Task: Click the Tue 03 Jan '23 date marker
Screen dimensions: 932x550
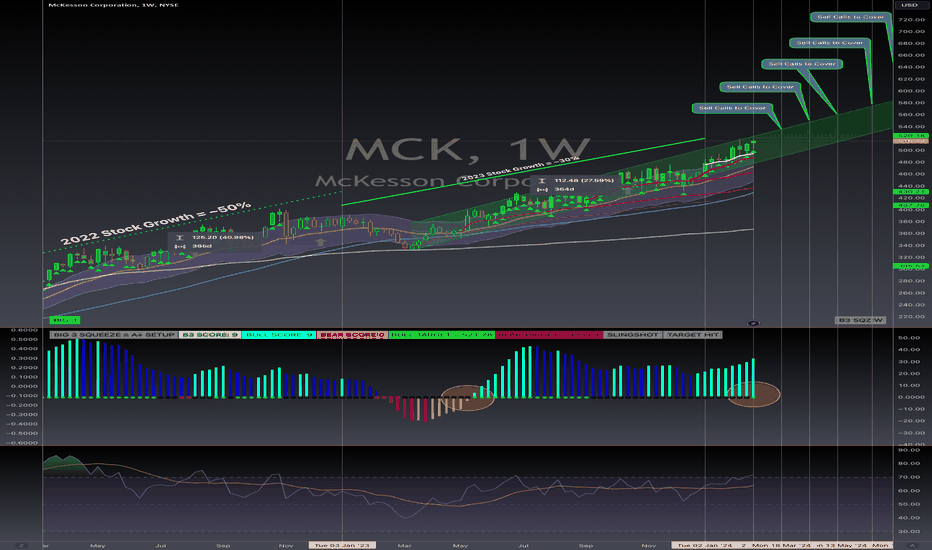Action: [342, 545]
